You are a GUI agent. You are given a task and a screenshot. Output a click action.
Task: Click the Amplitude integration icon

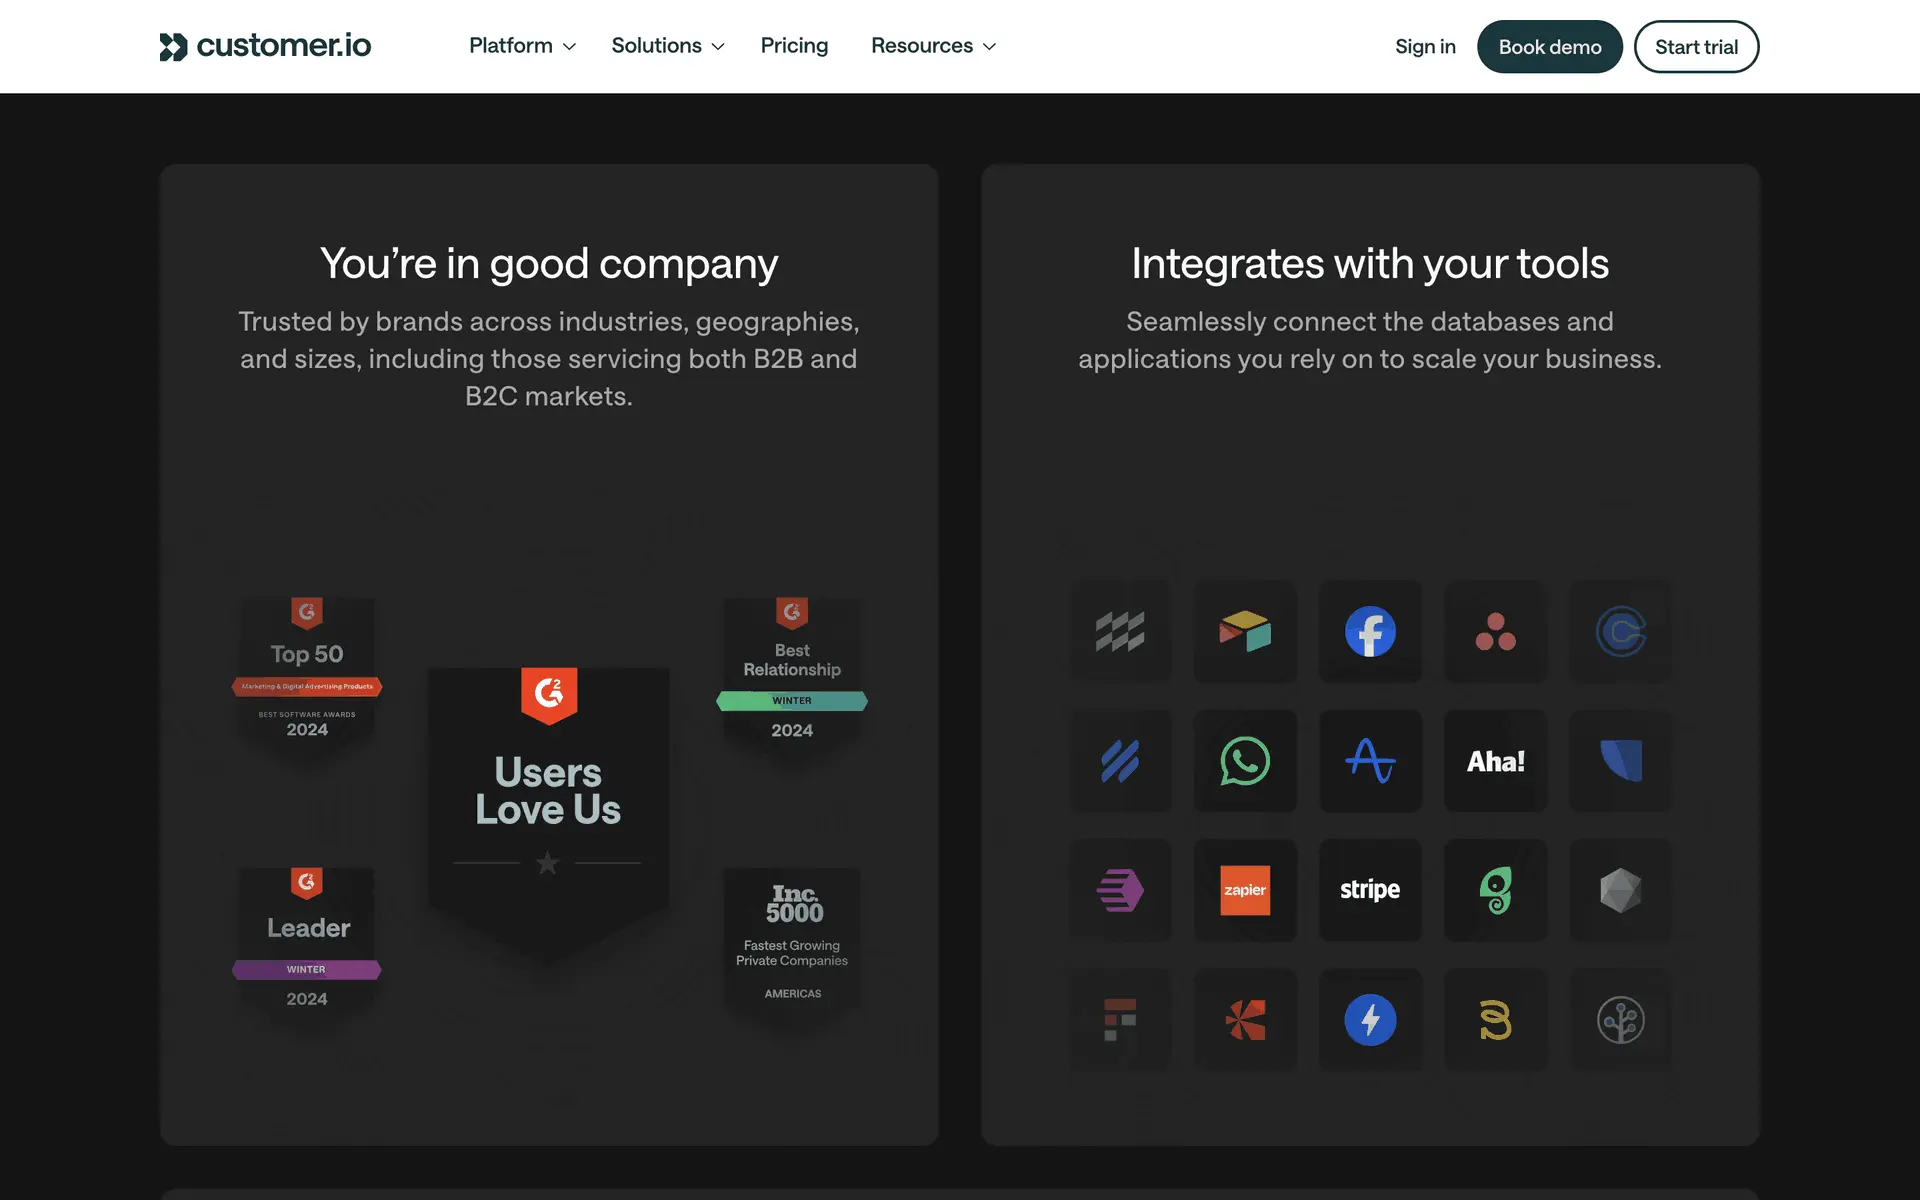coord(1370,761)
